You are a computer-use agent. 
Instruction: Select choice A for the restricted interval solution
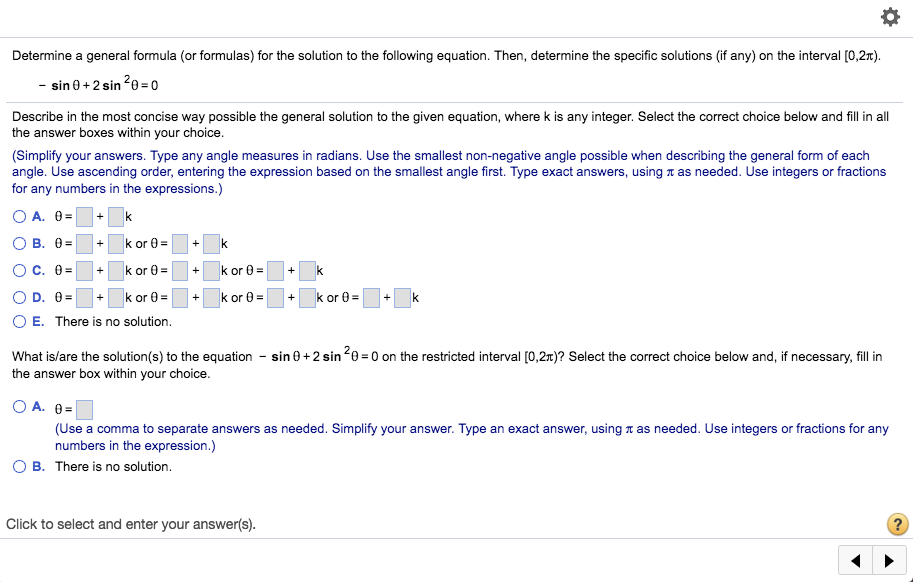pyautogui.click(x=19, y=407)
